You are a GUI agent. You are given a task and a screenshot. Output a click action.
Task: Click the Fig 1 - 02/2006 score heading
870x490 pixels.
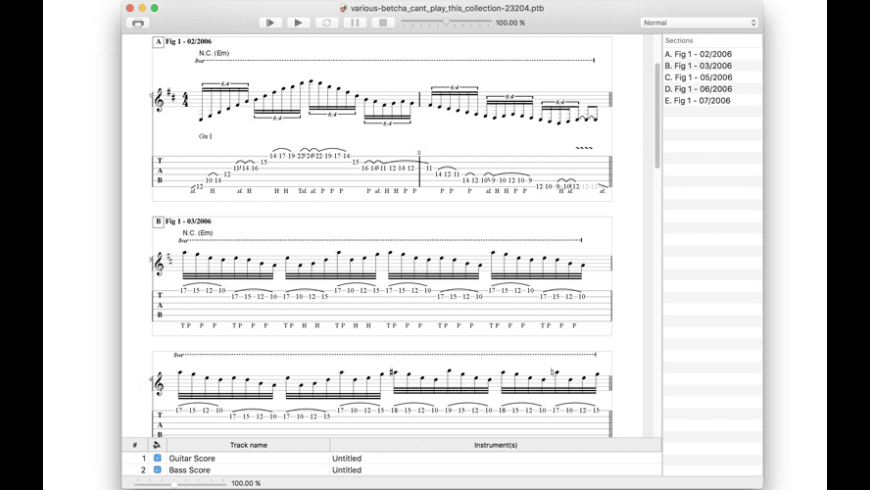[x=189, y=42]
